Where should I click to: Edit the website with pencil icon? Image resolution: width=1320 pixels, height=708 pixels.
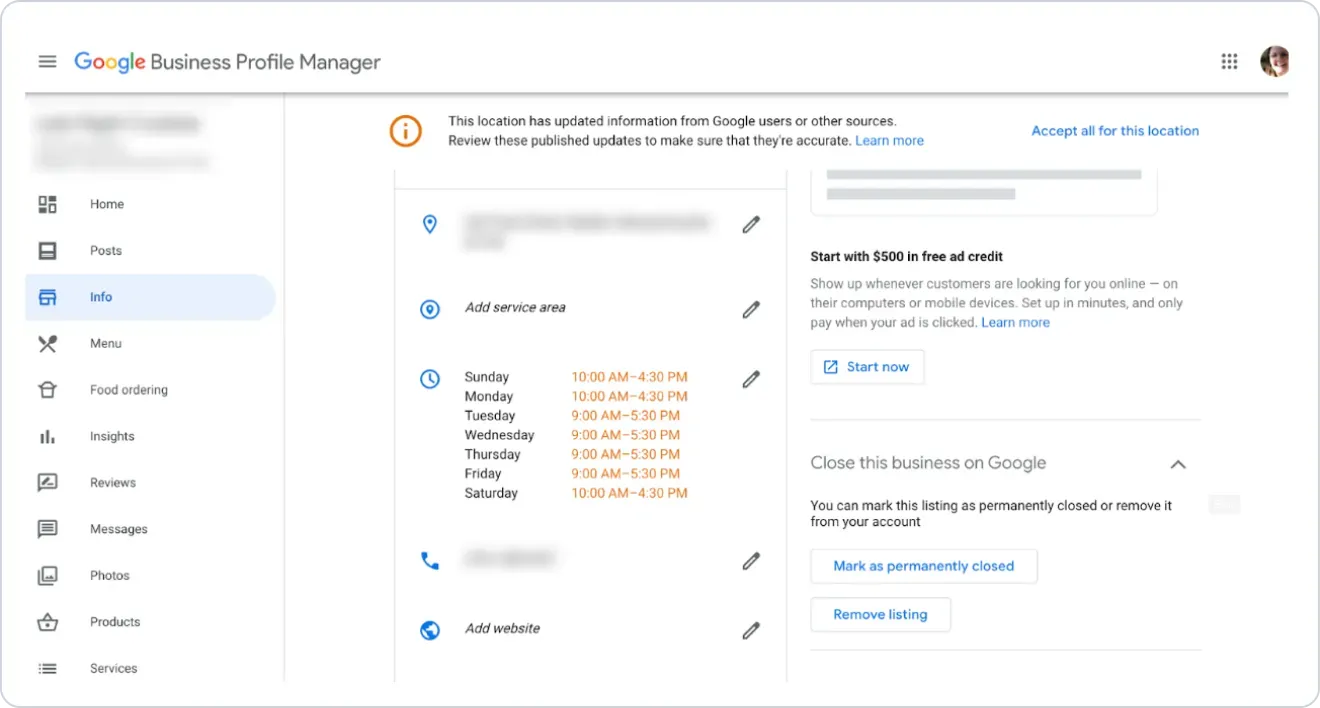(751, 631)
